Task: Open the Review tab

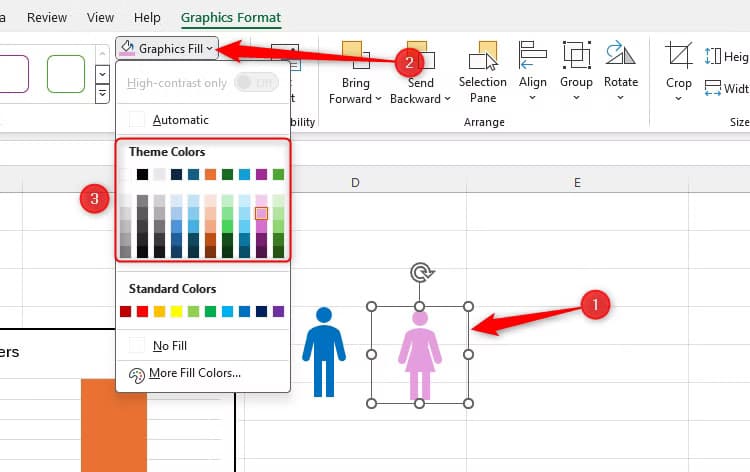Action: (47, 18)
